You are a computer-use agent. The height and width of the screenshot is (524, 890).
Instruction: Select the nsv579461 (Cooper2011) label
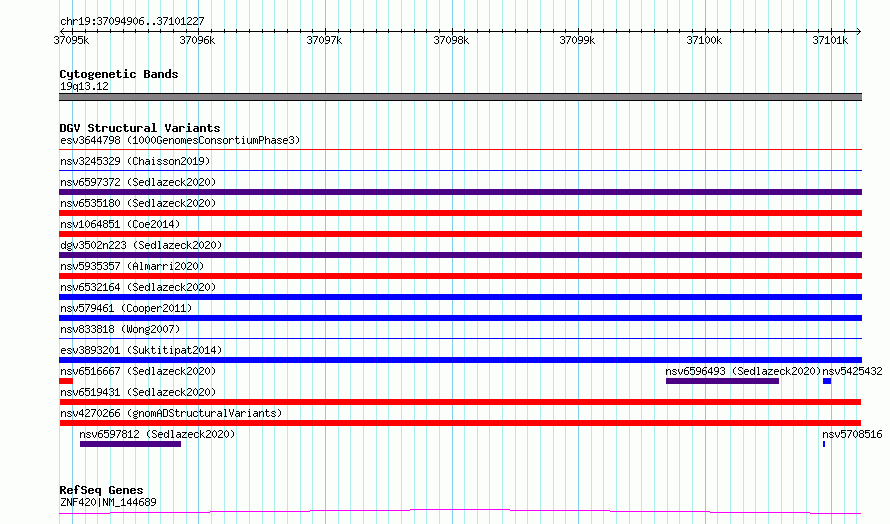126,308
